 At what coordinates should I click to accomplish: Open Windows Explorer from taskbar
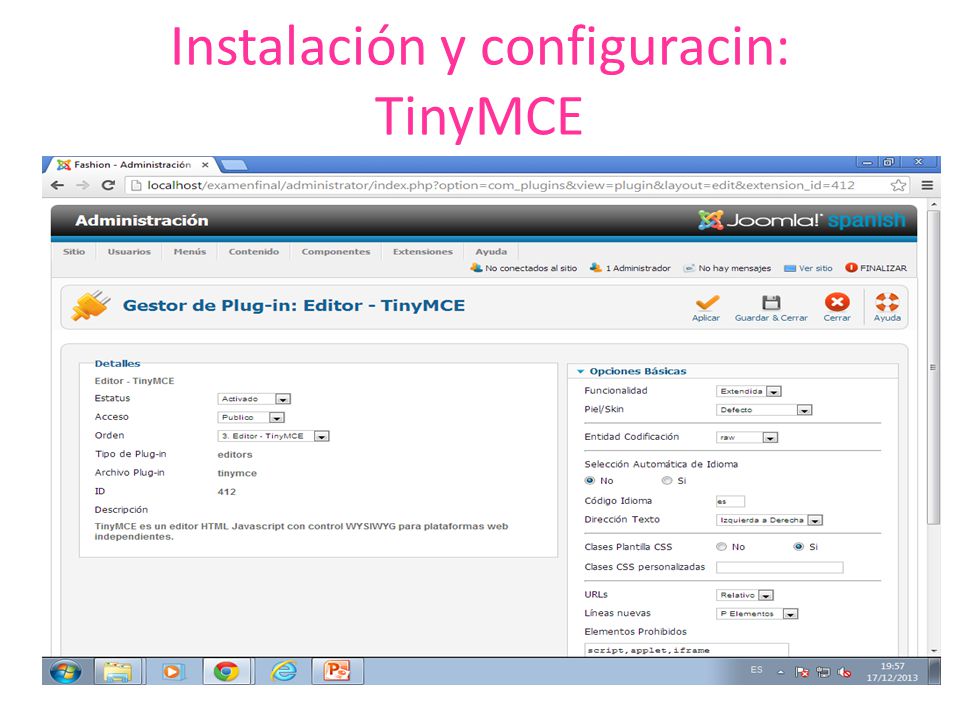118,672
